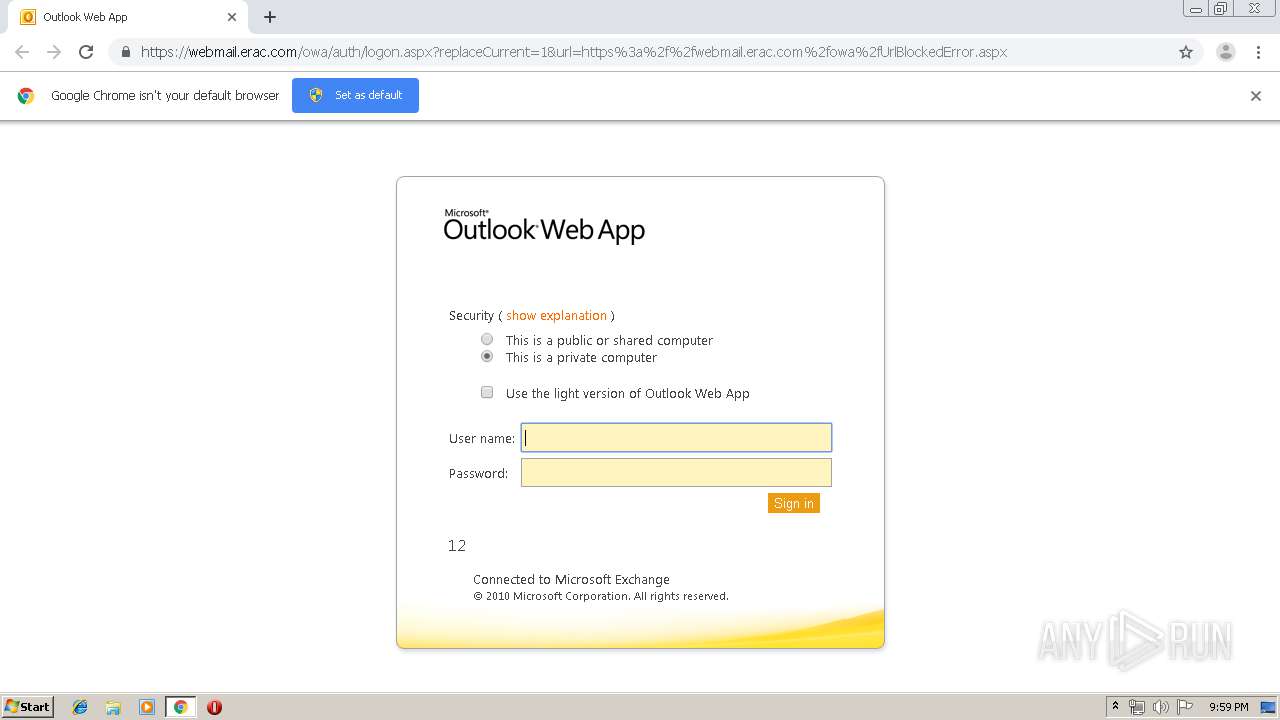Close the Outlook Web App tab

[232, 17]
